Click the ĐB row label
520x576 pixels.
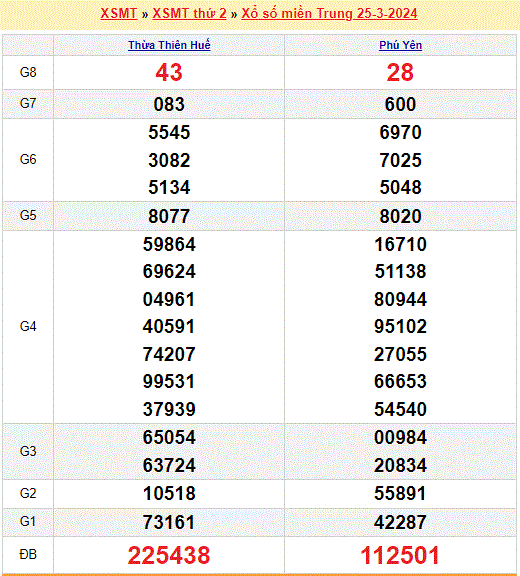[x=28, y=554]
